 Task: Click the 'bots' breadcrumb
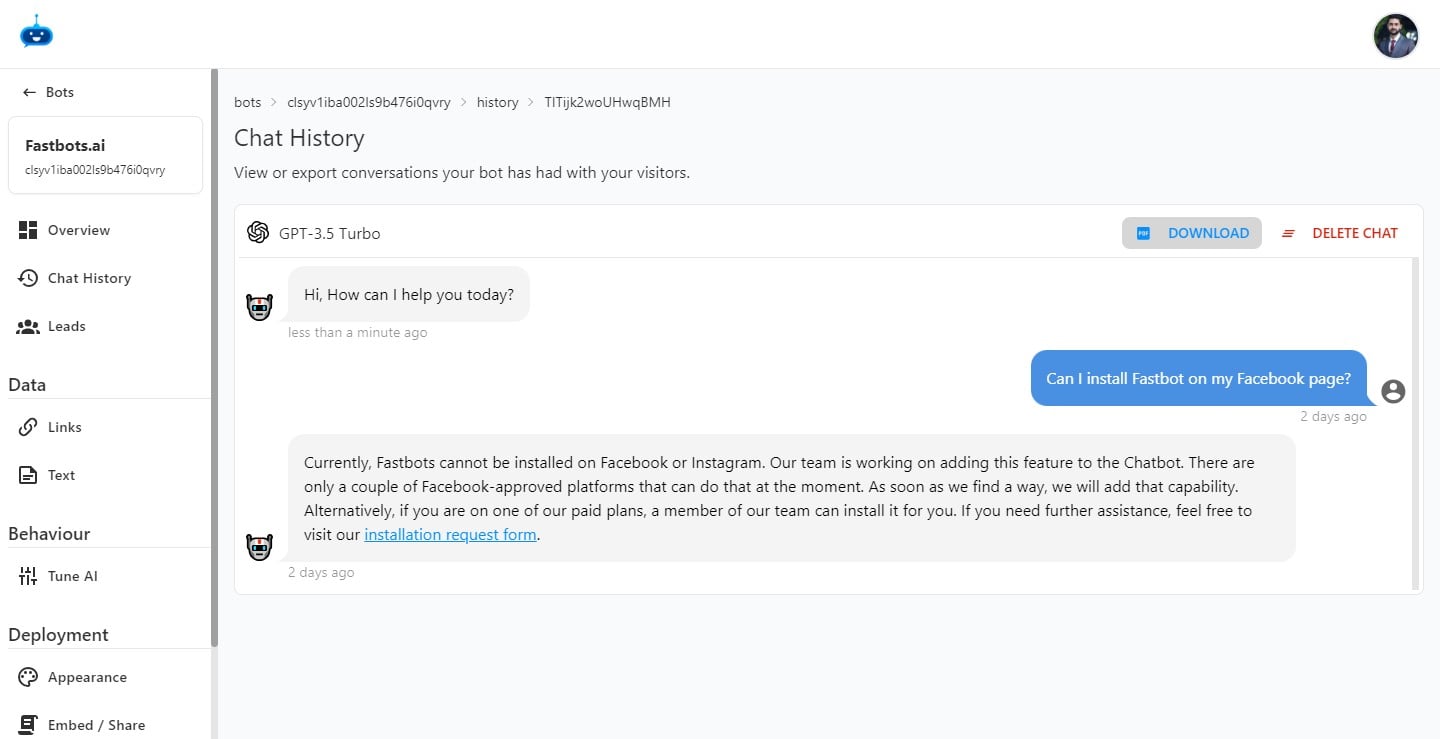click(x=247, y=102)
